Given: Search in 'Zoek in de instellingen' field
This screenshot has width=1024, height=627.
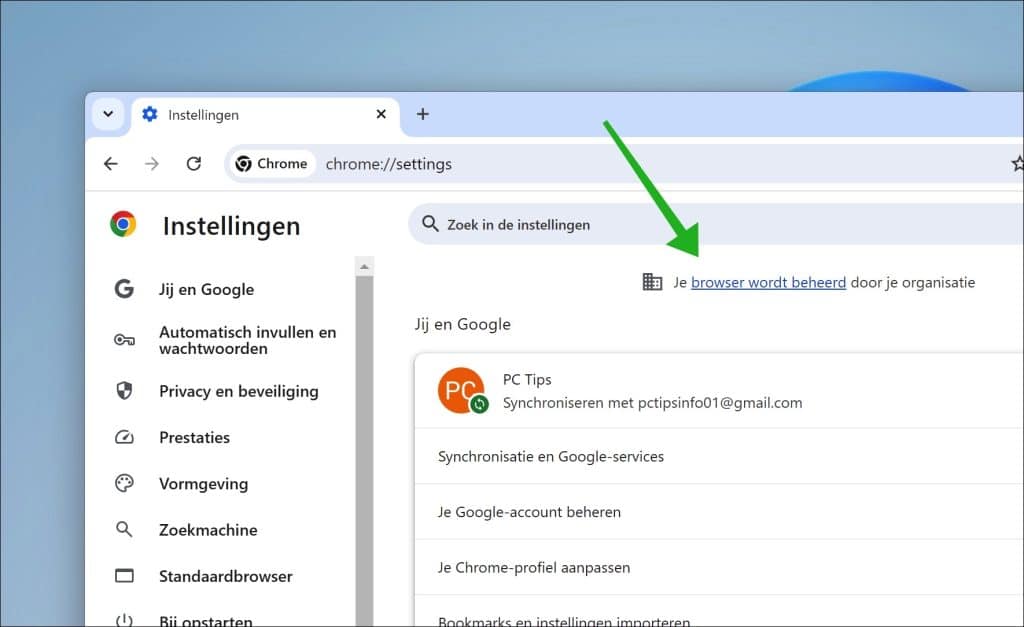Looking at the screenshot, I should pyautogui.click(x=716, y=224).
